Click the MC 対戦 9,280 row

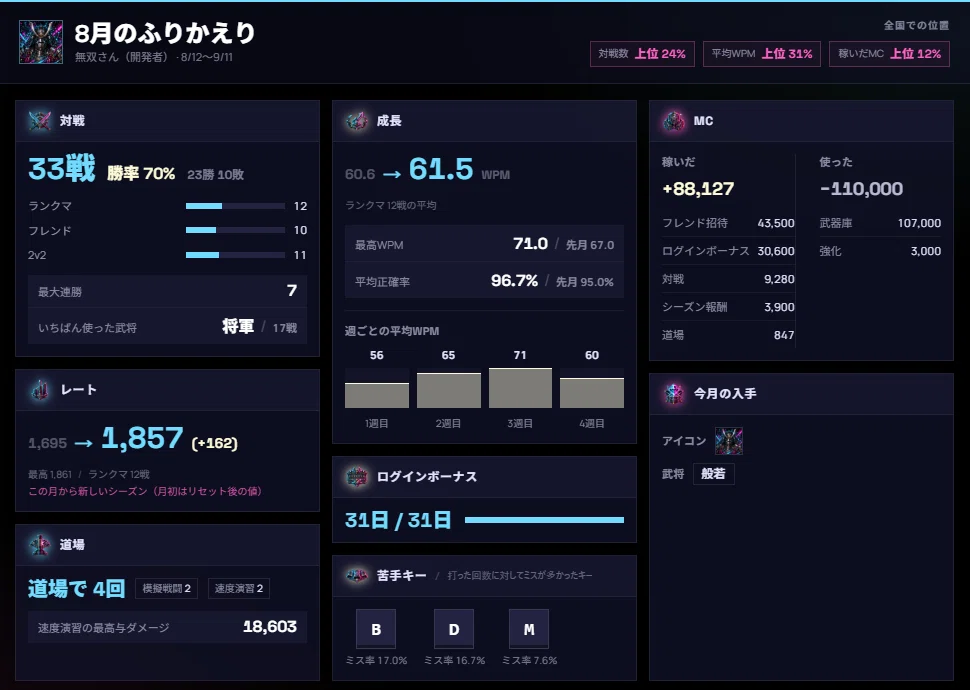728,279
